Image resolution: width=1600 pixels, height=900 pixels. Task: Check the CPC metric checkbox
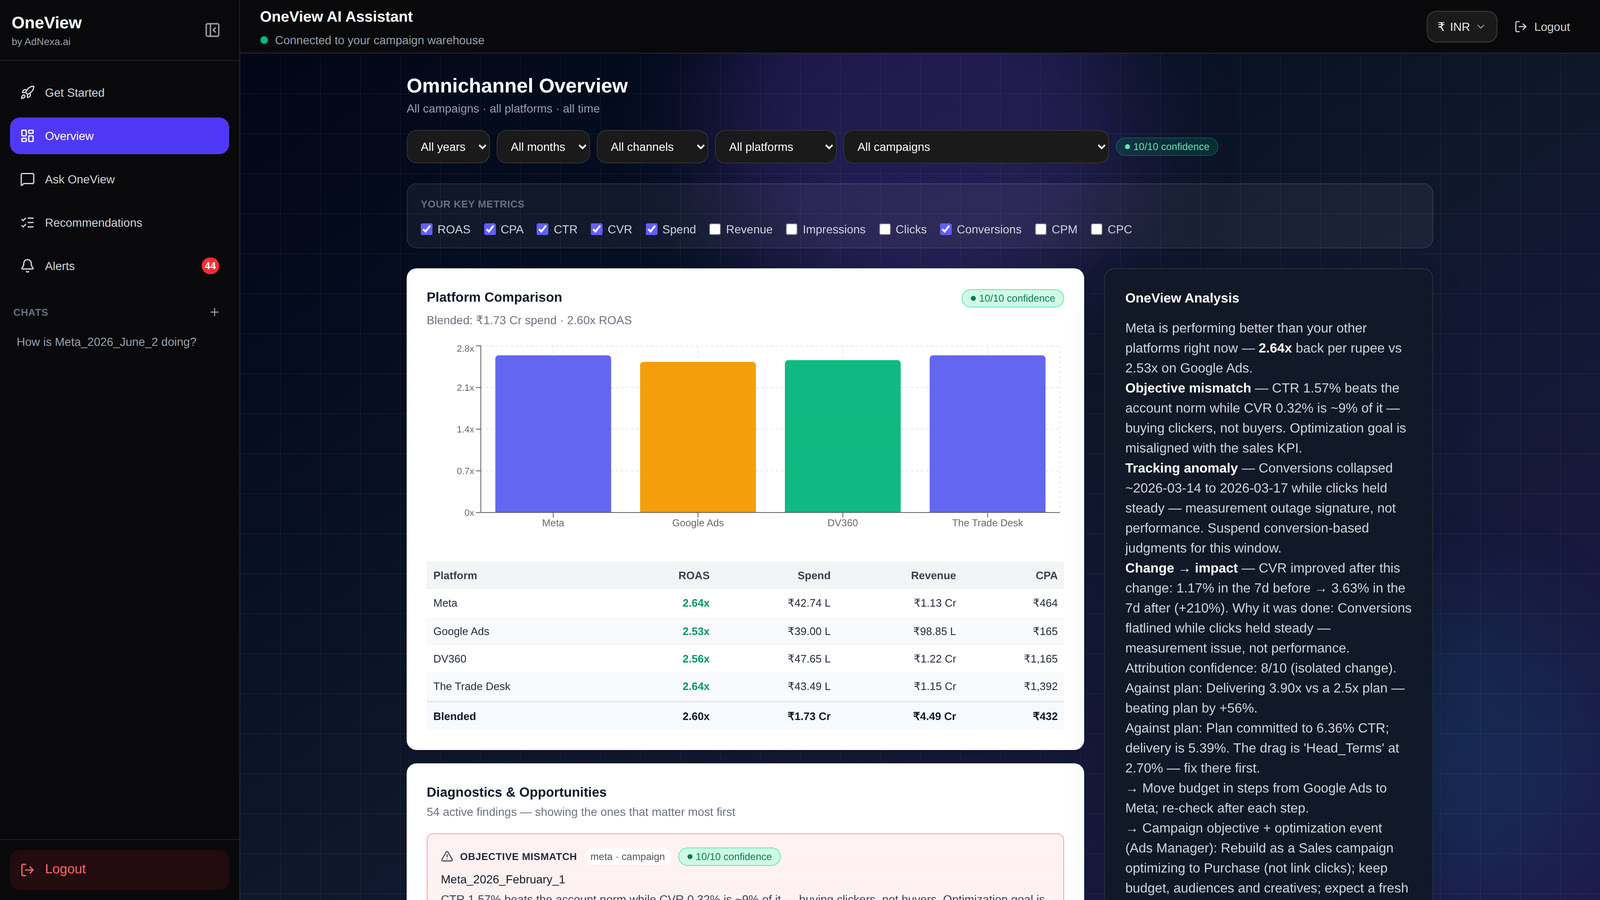1097,229
